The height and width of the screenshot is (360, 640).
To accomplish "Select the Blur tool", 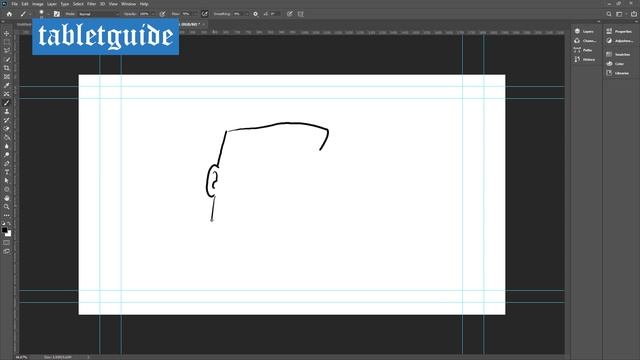I will pyautogui.click(x=7, y=146).
